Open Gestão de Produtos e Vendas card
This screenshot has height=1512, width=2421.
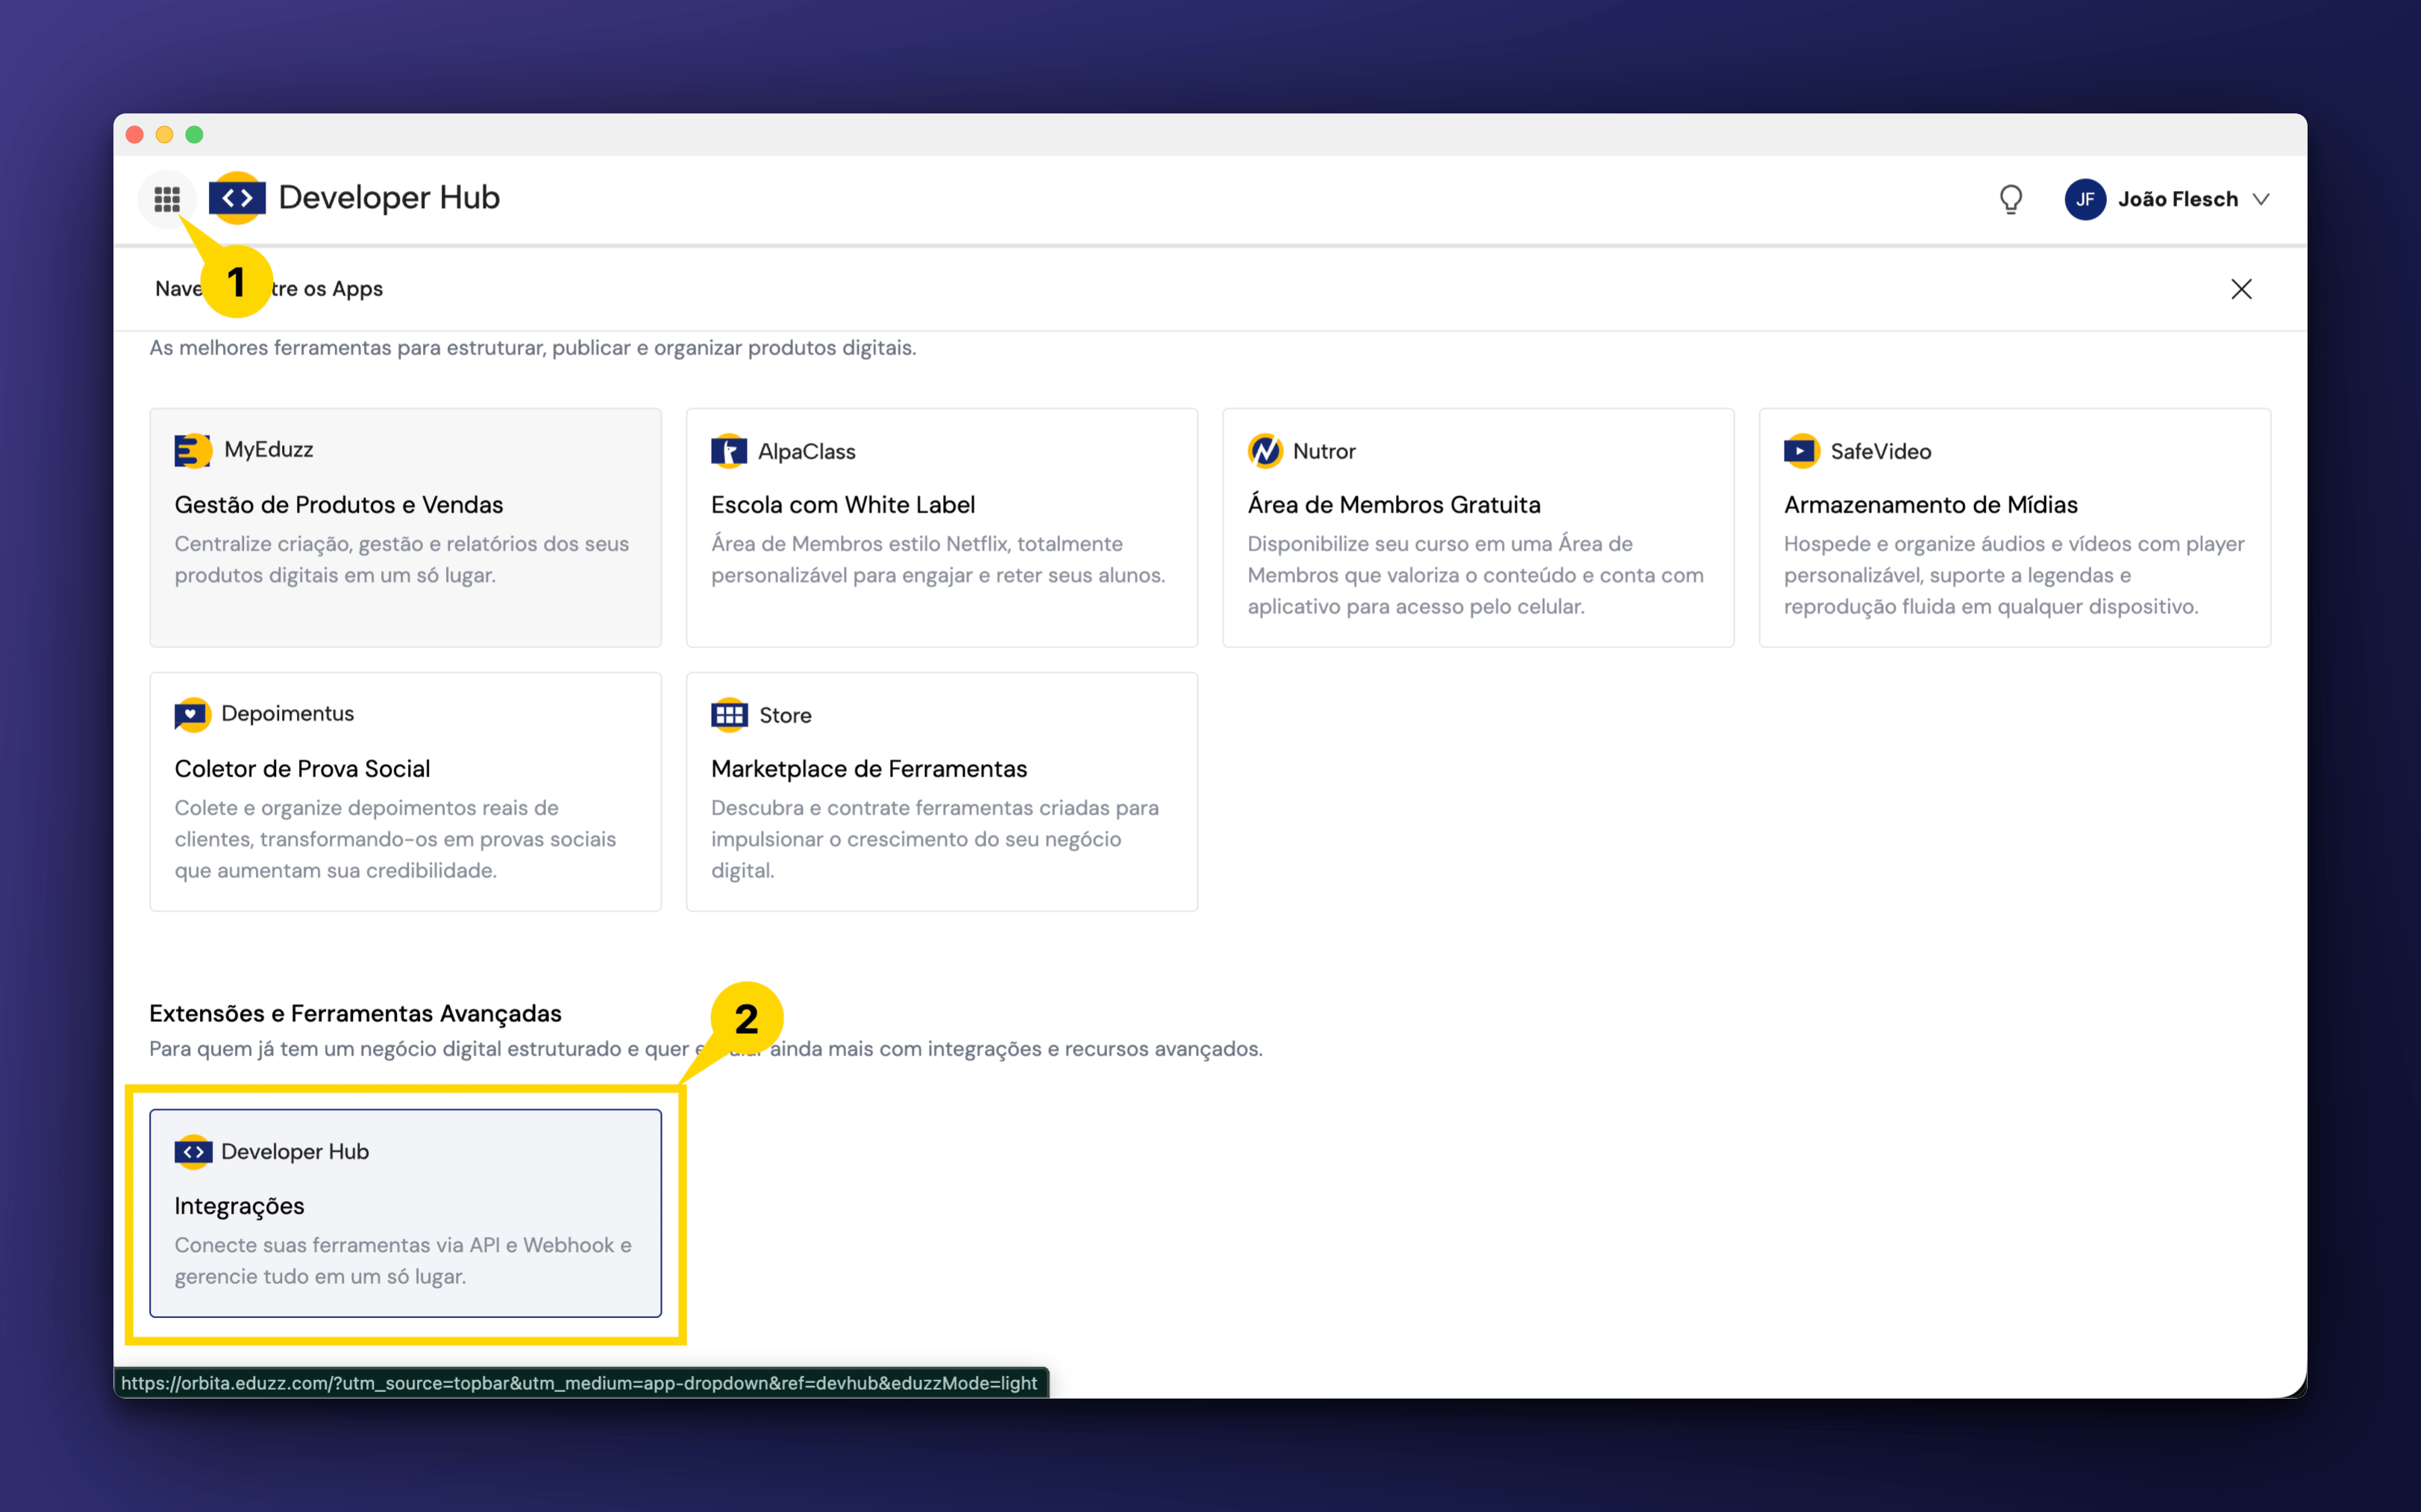[x=405, y=527]
